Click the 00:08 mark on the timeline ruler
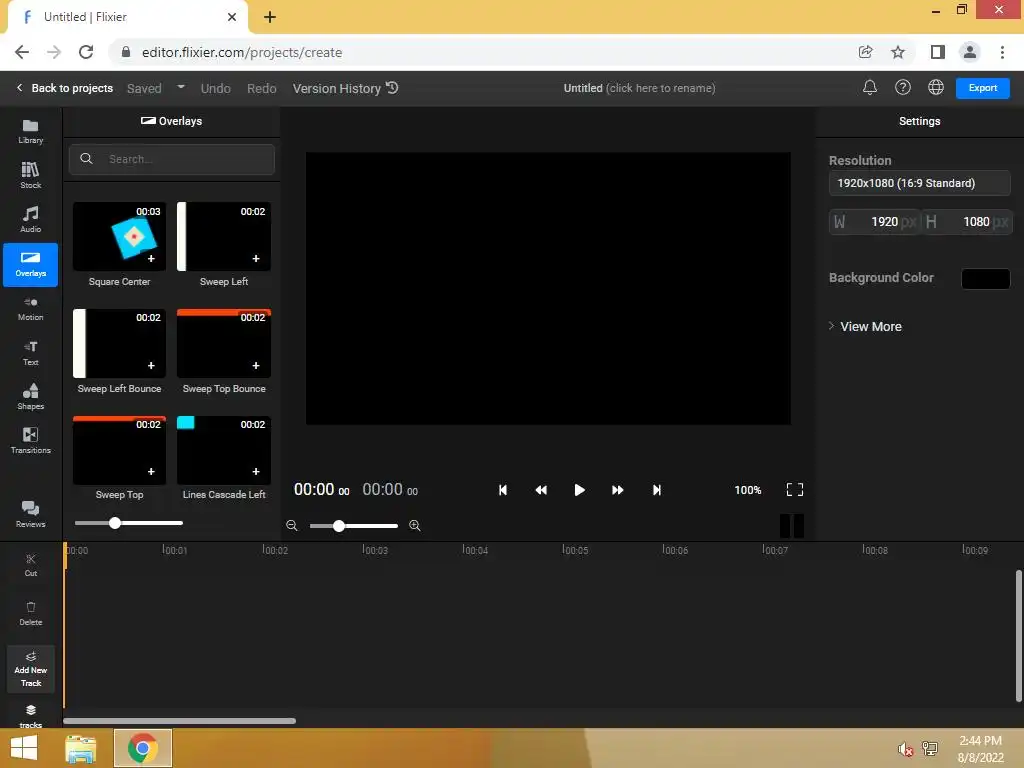Viewport: 1024px width, 768px height. point(874,550)
